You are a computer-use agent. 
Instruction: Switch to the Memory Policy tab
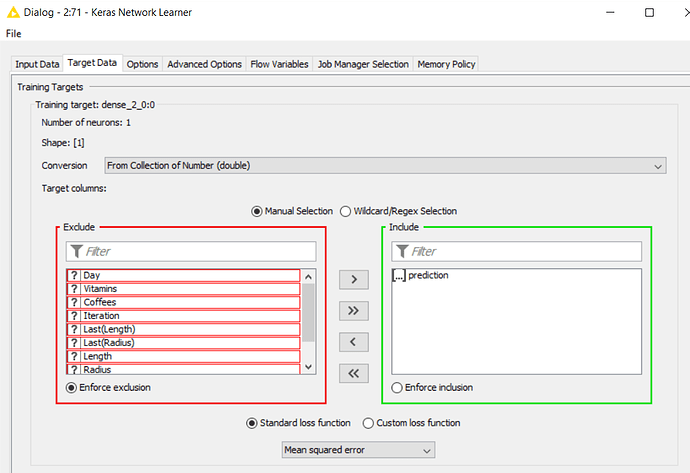pos(446,64)
